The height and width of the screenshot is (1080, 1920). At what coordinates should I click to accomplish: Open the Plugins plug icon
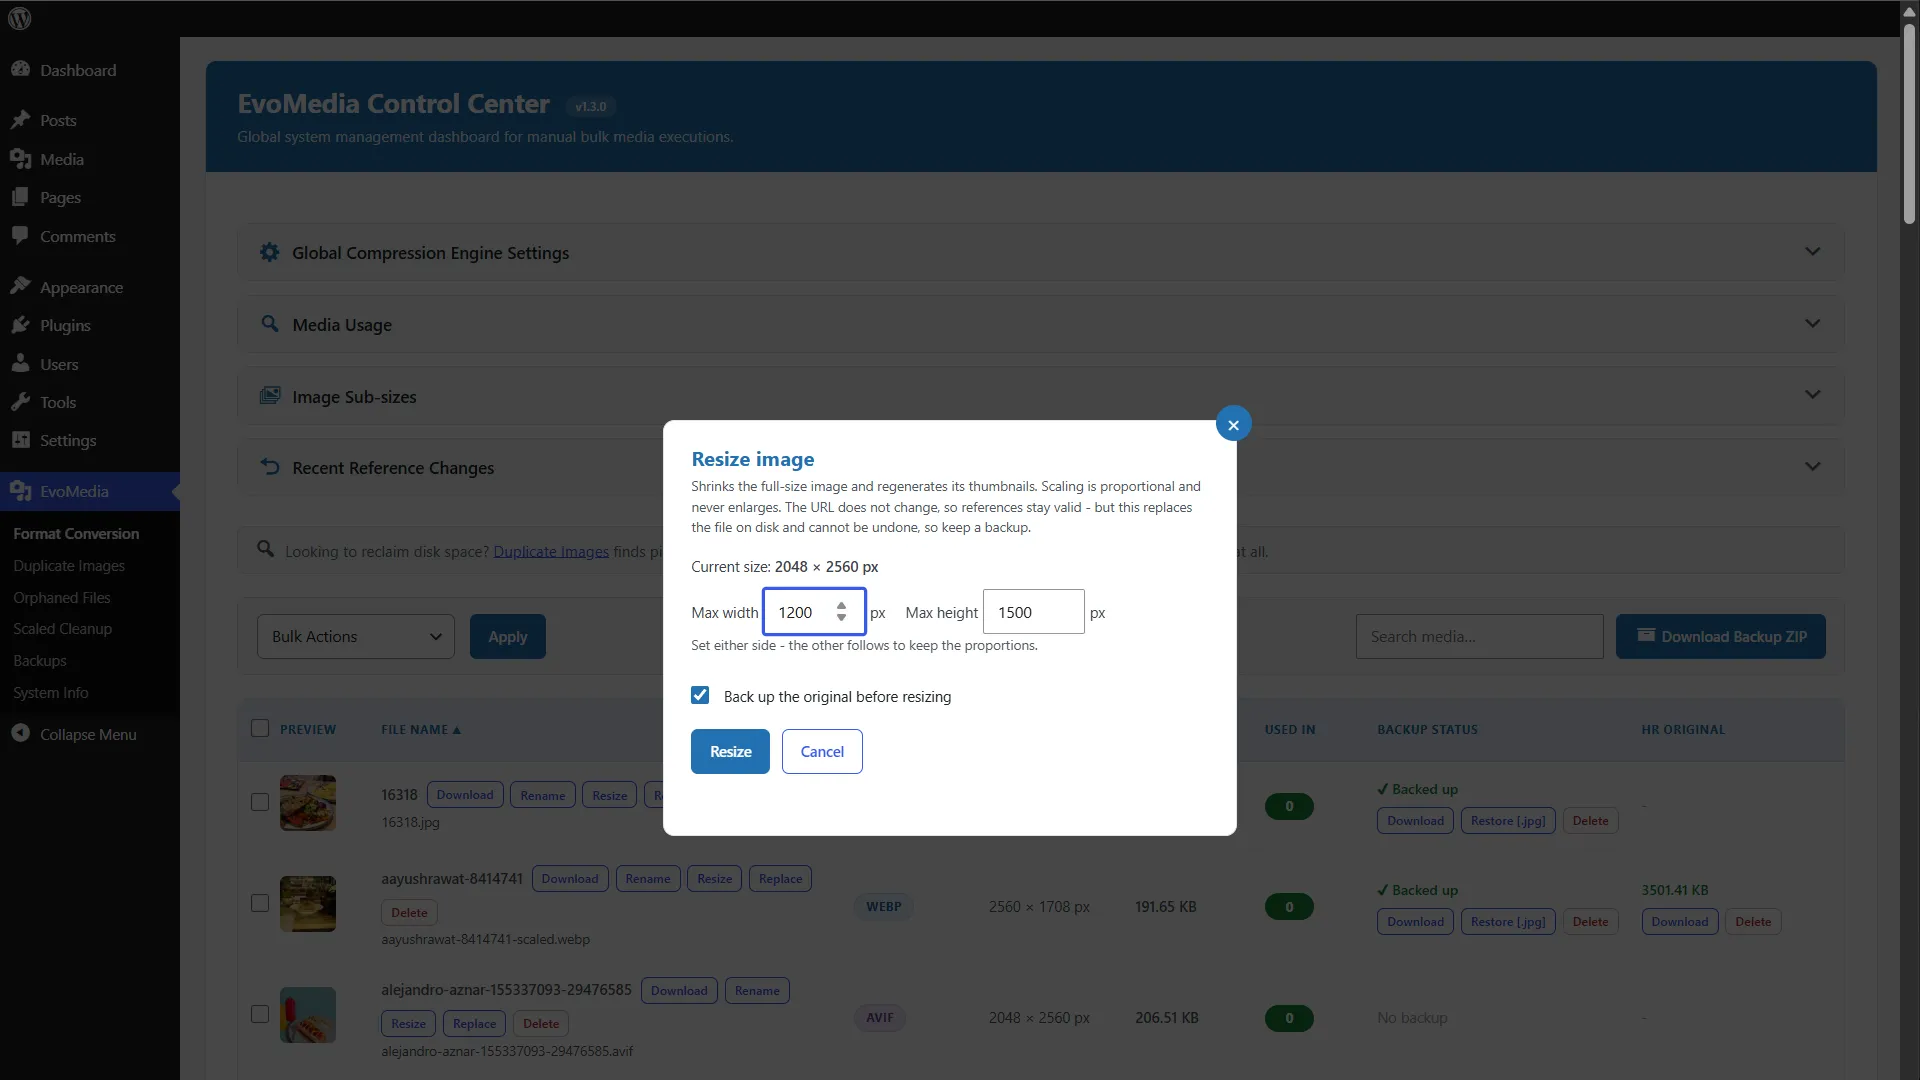[20, 325]
